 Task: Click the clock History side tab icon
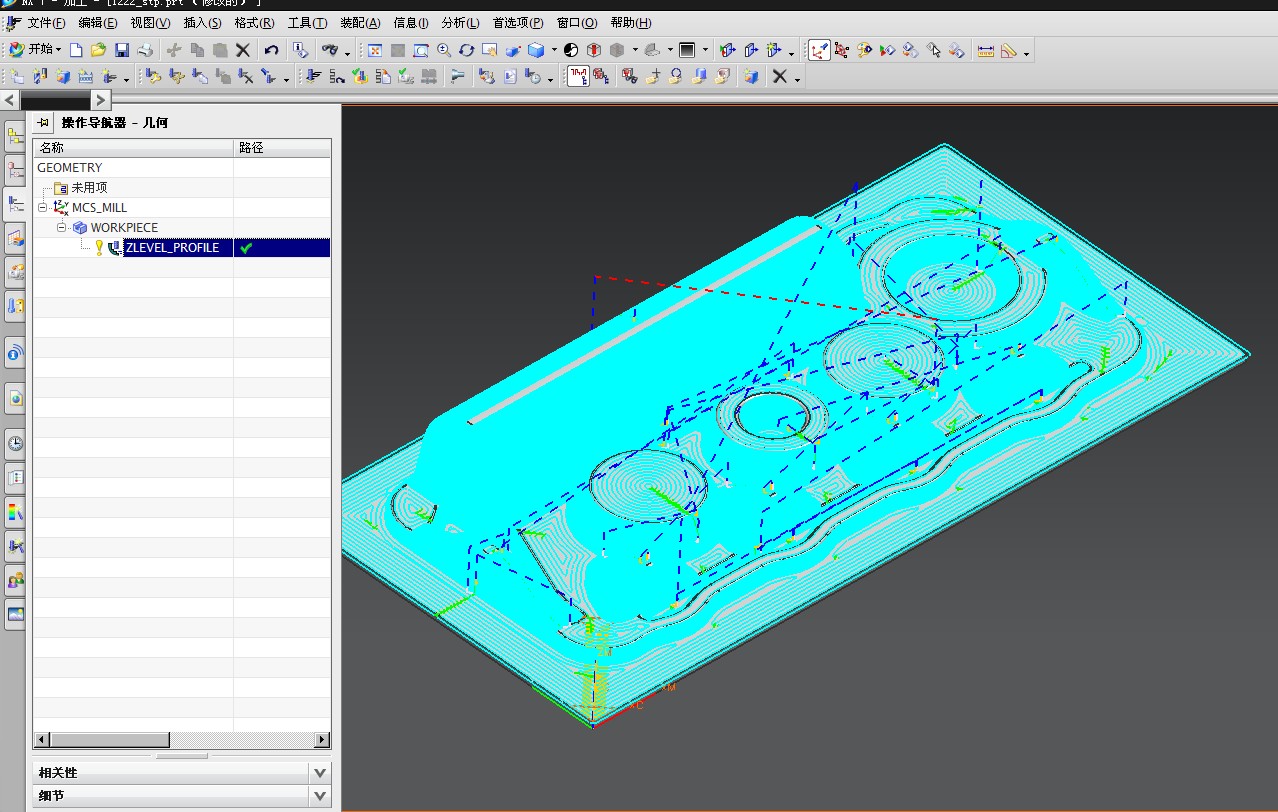[x=15, y=443]
